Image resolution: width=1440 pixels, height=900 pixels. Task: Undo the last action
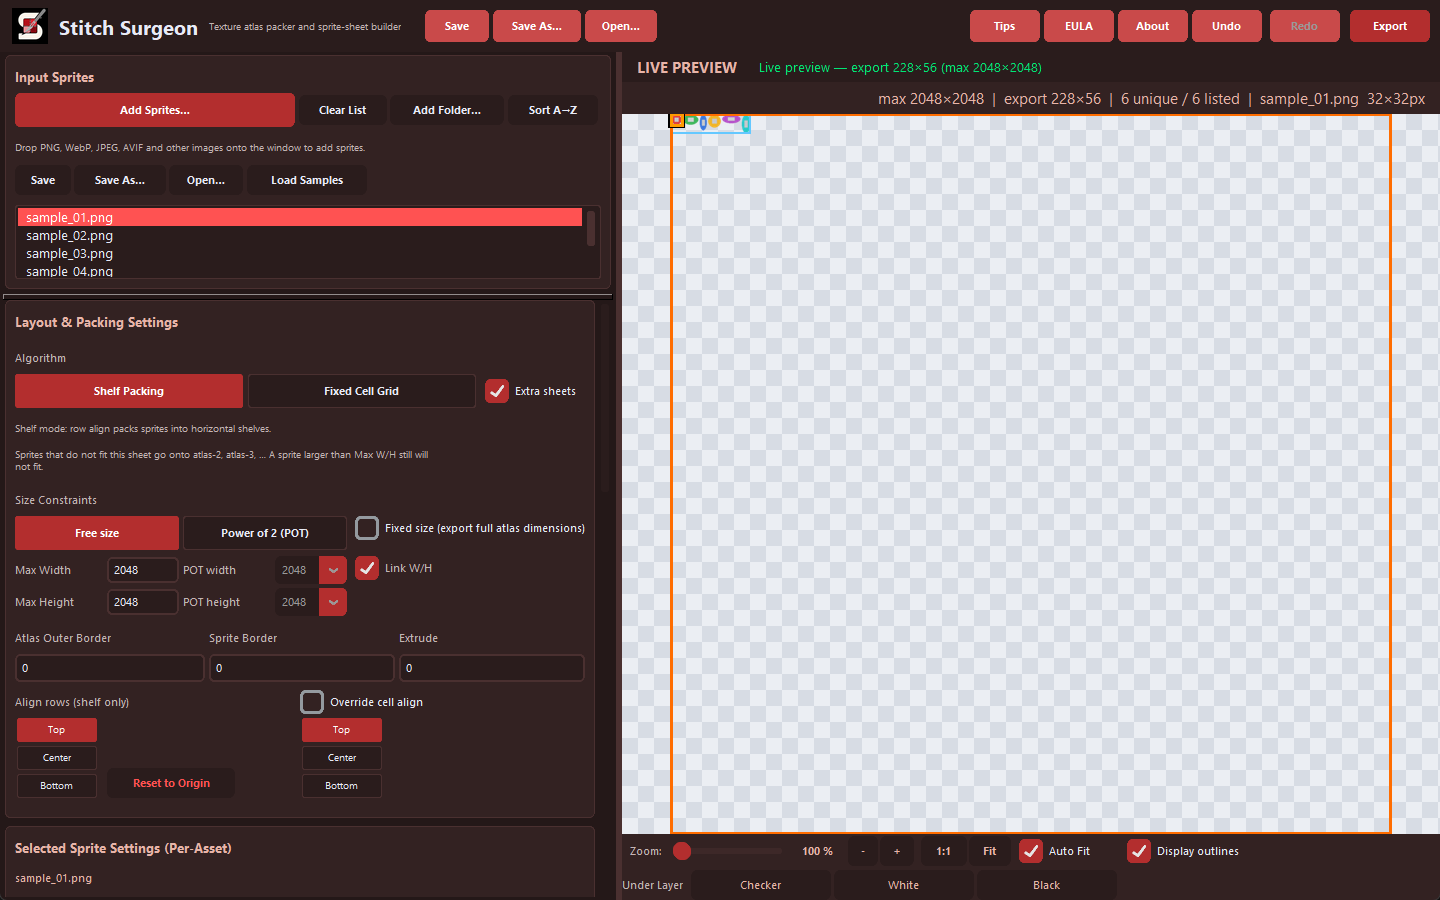click(x=1227, y=26)
